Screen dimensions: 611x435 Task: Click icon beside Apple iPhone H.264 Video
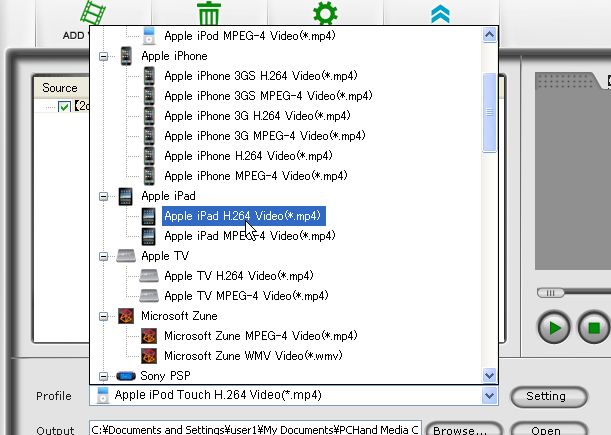pos(149,156)
